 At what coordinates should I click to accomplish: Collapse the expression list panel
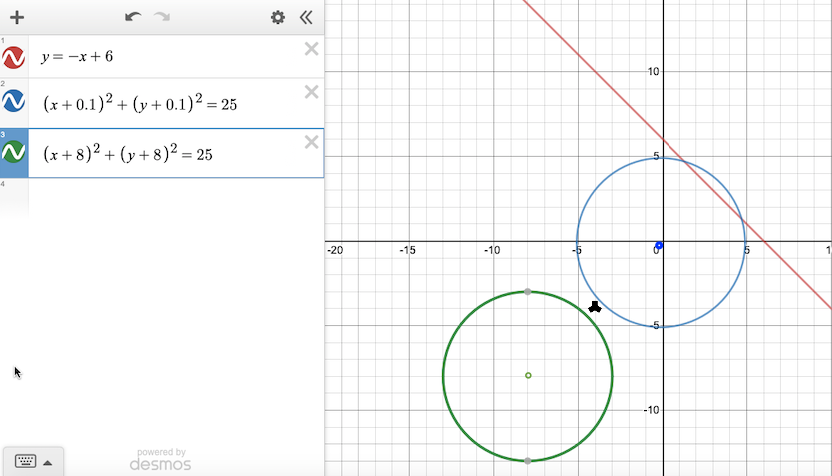(306, 17)
